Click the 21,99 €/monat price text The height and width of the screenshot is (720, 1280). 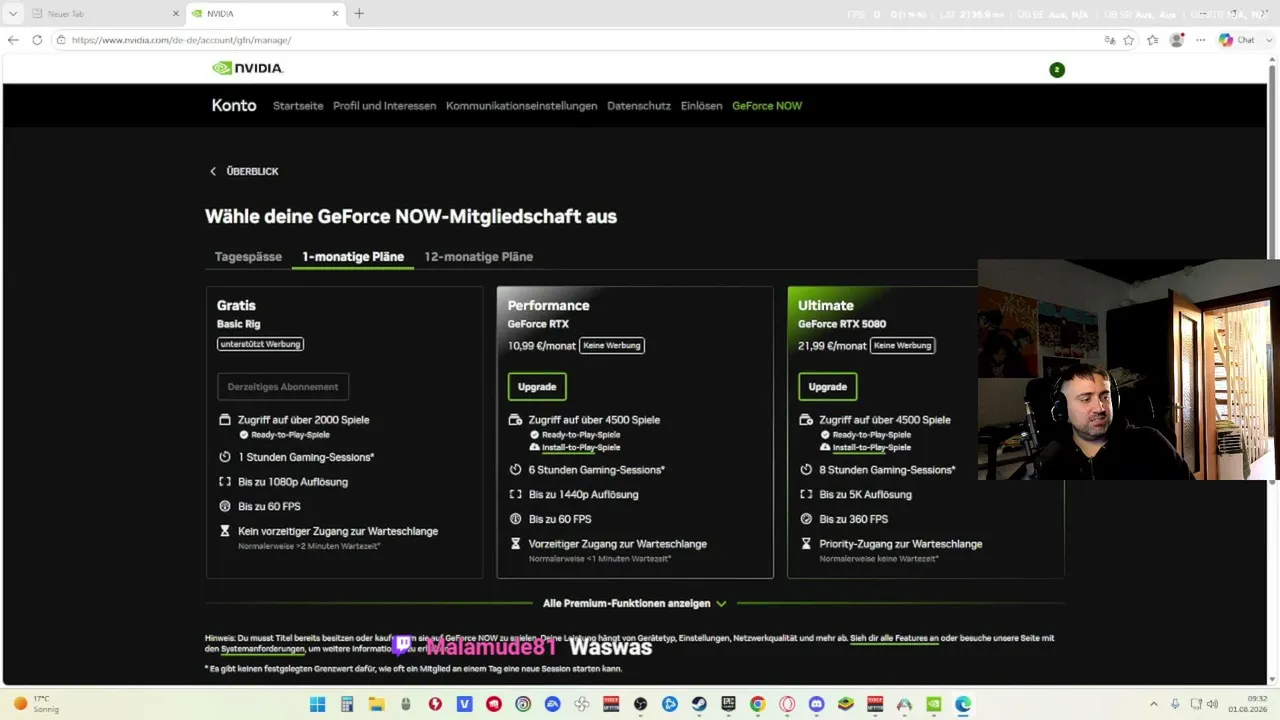coord(832,346)
